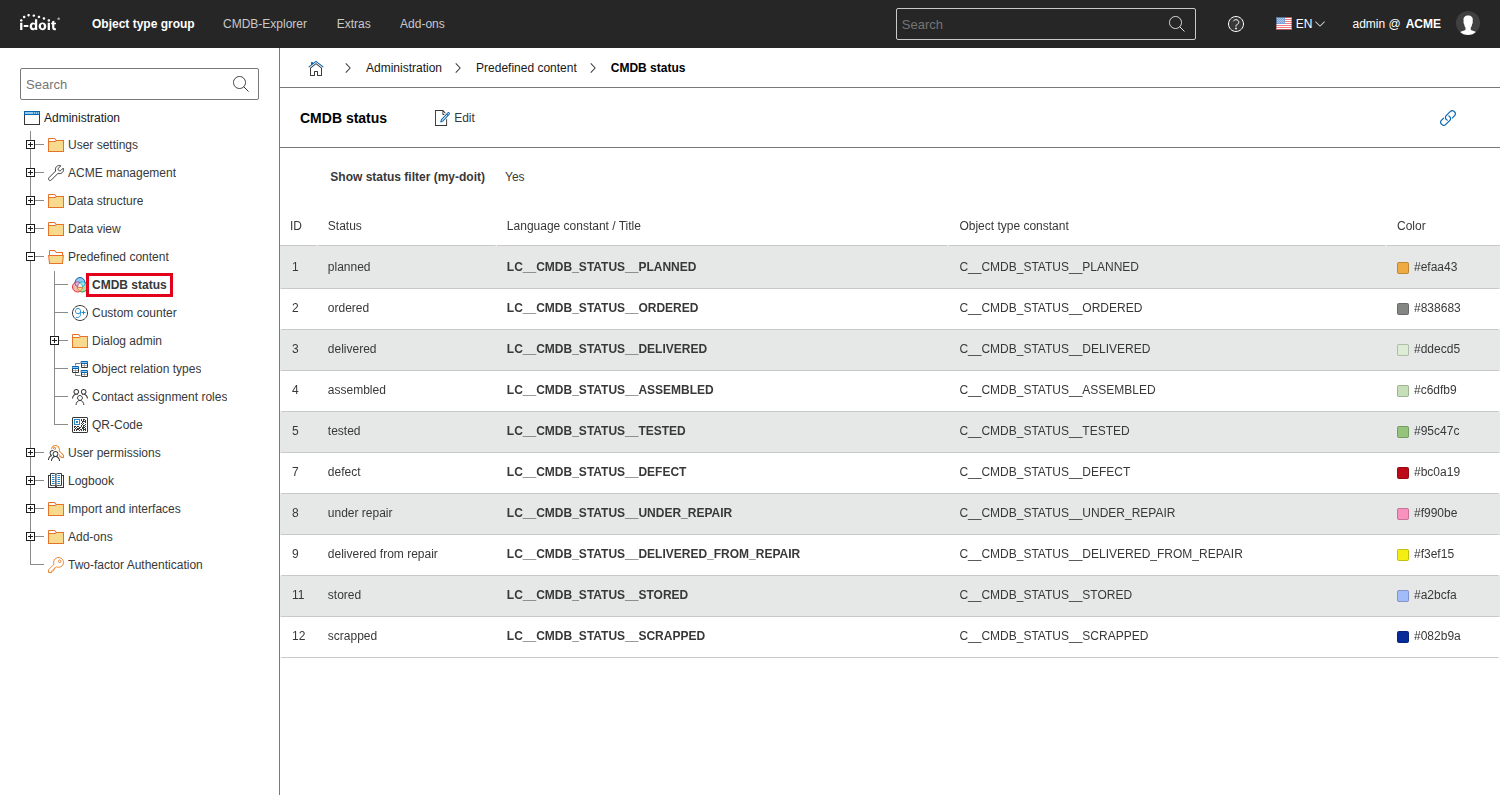Collapse the Predefined content tree node
The image size is (1500, 795).
coord(30,257)
